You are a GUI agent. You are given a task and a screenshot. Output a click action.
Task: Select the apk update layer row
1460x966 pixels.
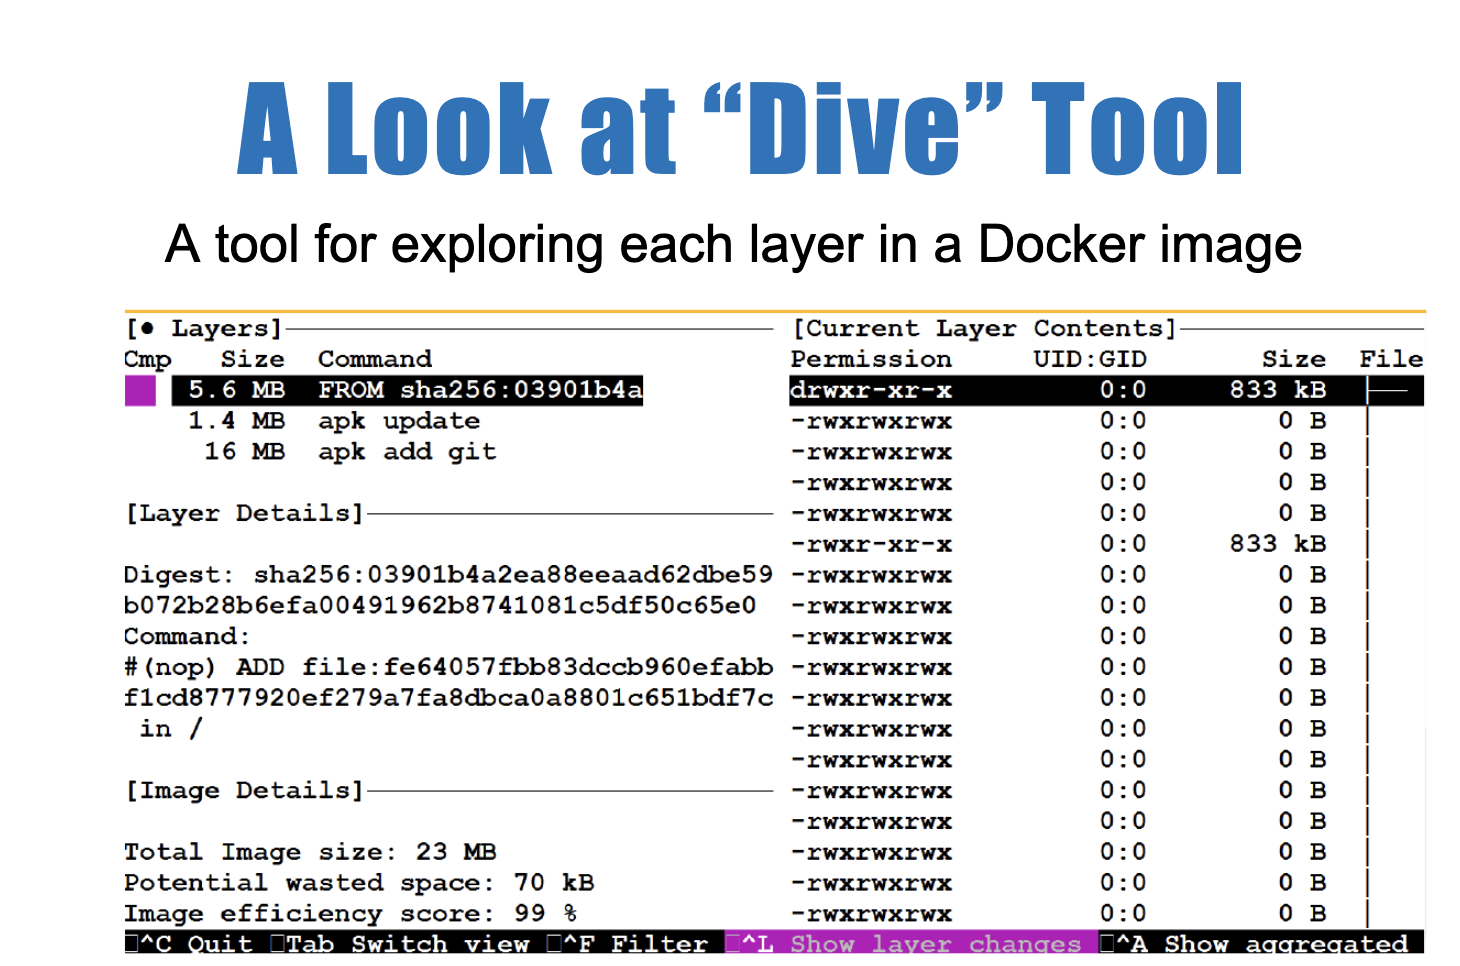(x=334, y=421)
